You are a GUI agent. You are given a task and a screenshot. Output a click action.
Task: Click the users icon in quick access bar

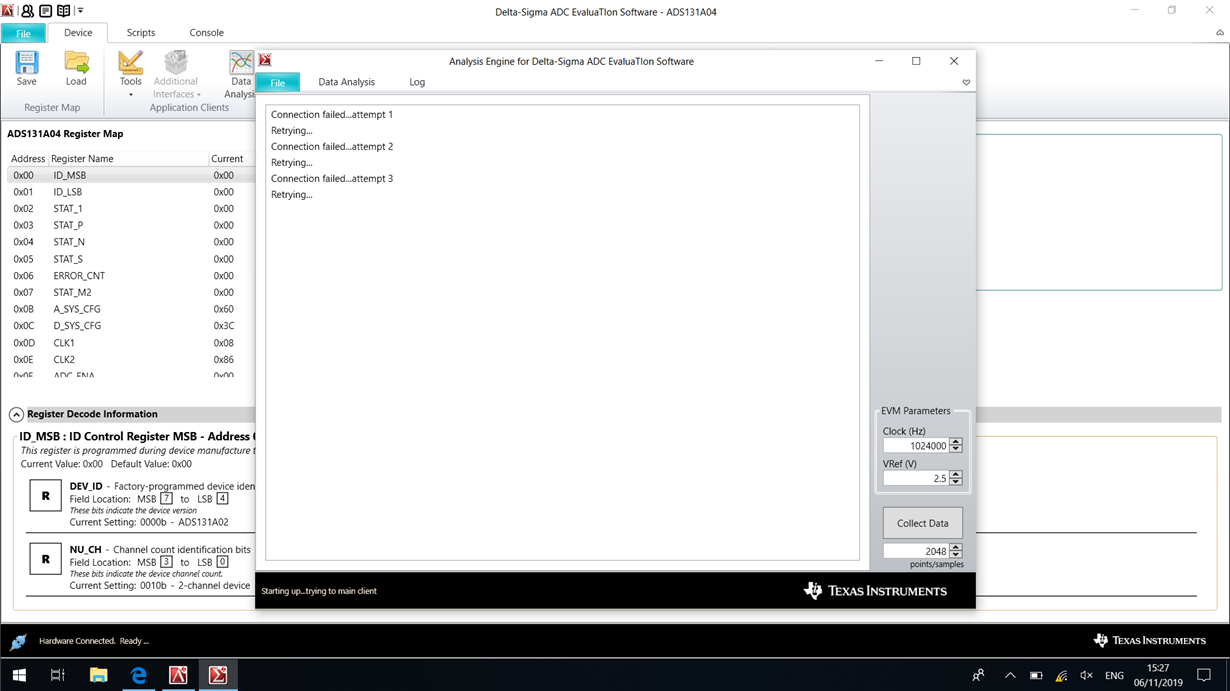pos(27,11)
